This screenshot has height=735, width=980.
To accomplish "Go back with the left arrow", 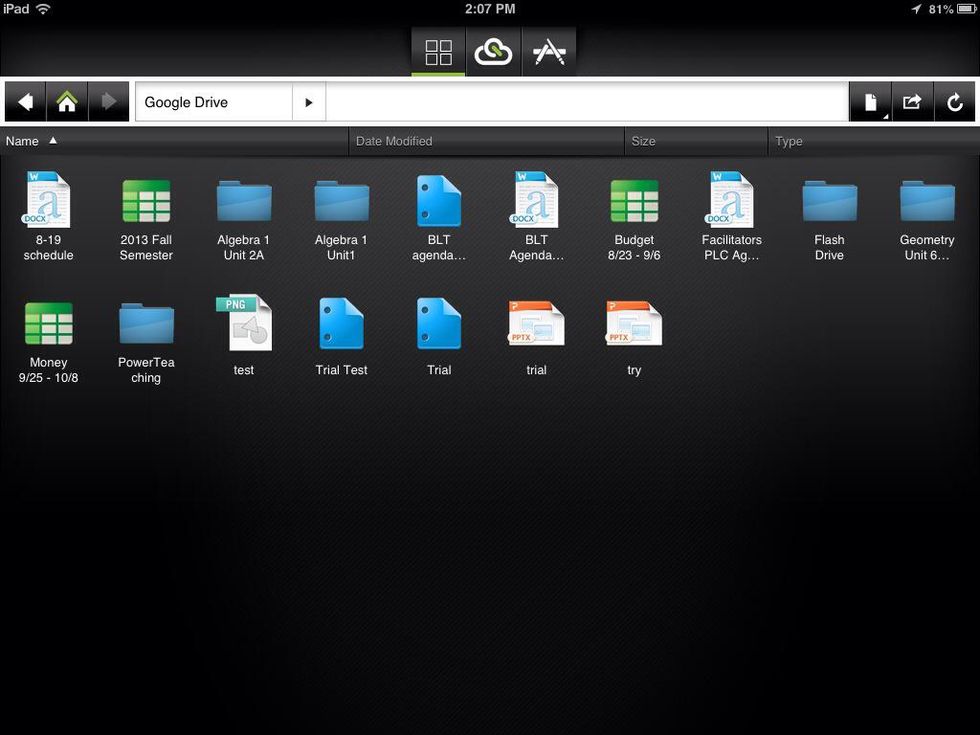I will (x=26, y=102).
